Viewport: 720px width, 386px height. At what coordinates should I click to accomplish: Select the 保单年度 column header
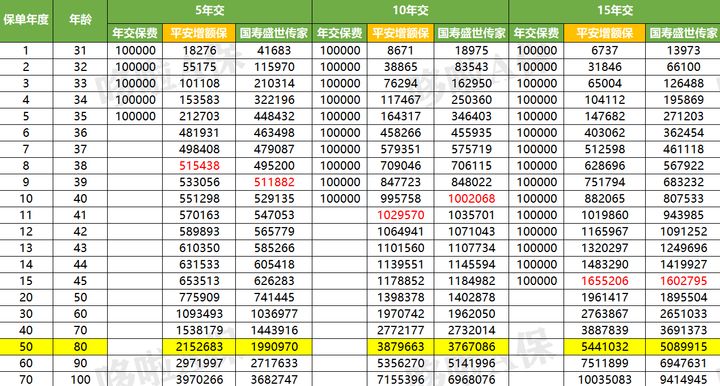click(26, 21)
